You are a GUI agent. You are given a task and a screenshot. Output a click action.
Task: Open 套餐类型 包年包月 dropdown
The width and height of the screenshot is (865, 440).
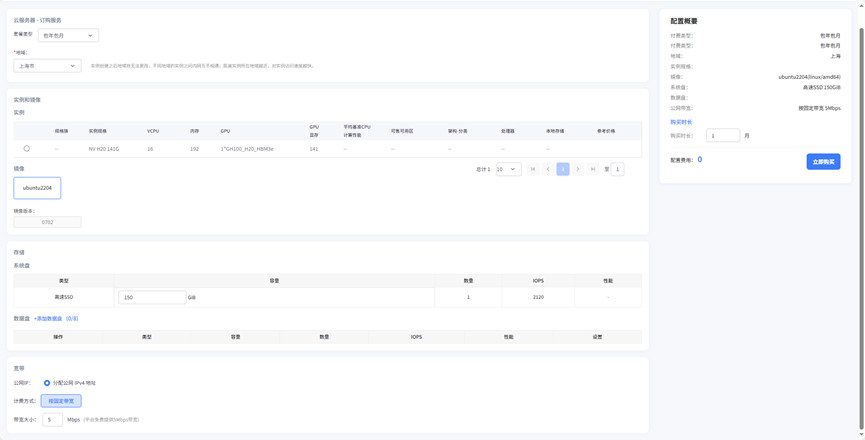tap(68, 35)
